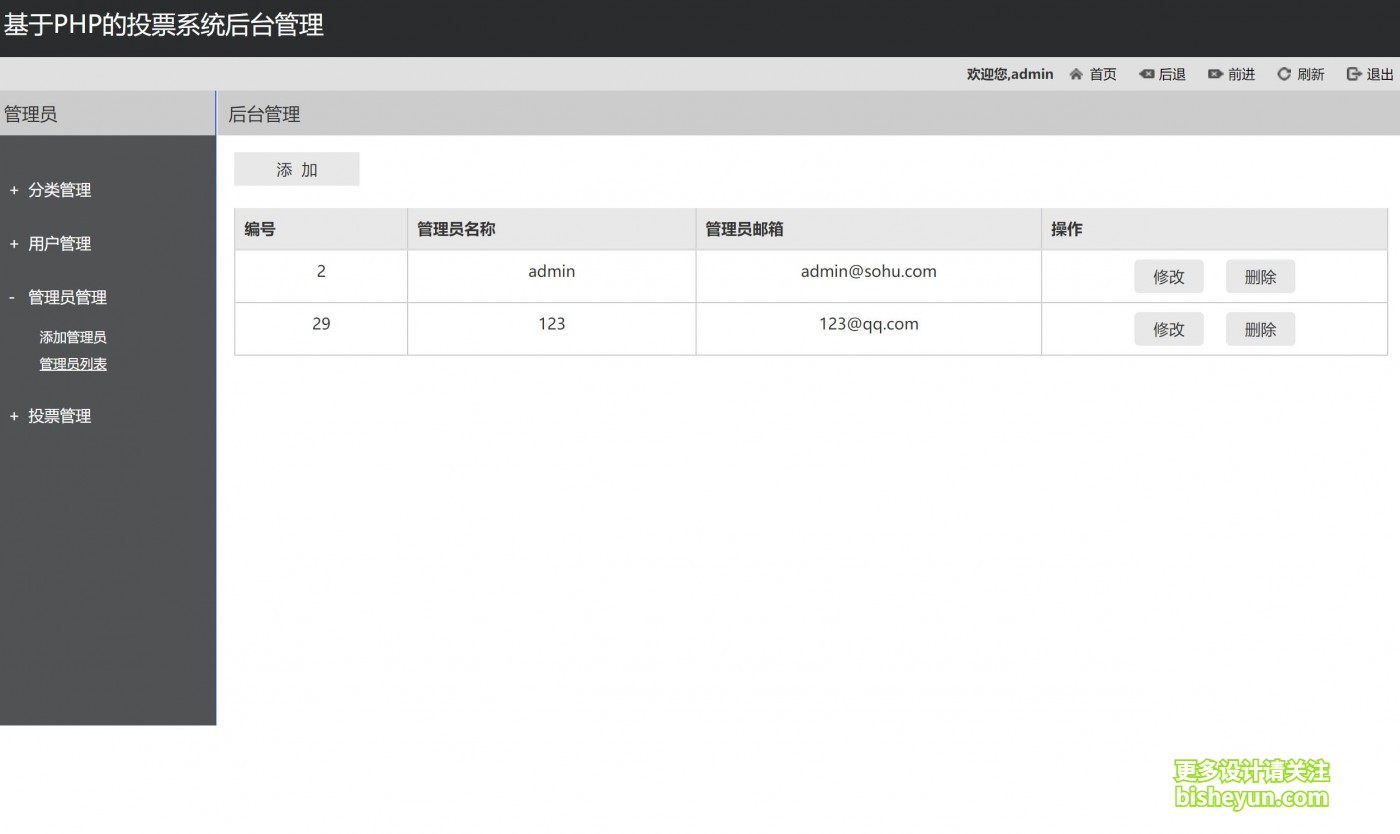This screenshot has height=834, width=1400.
Task: Click the 后台管理 panel heading
Action: 264,114
